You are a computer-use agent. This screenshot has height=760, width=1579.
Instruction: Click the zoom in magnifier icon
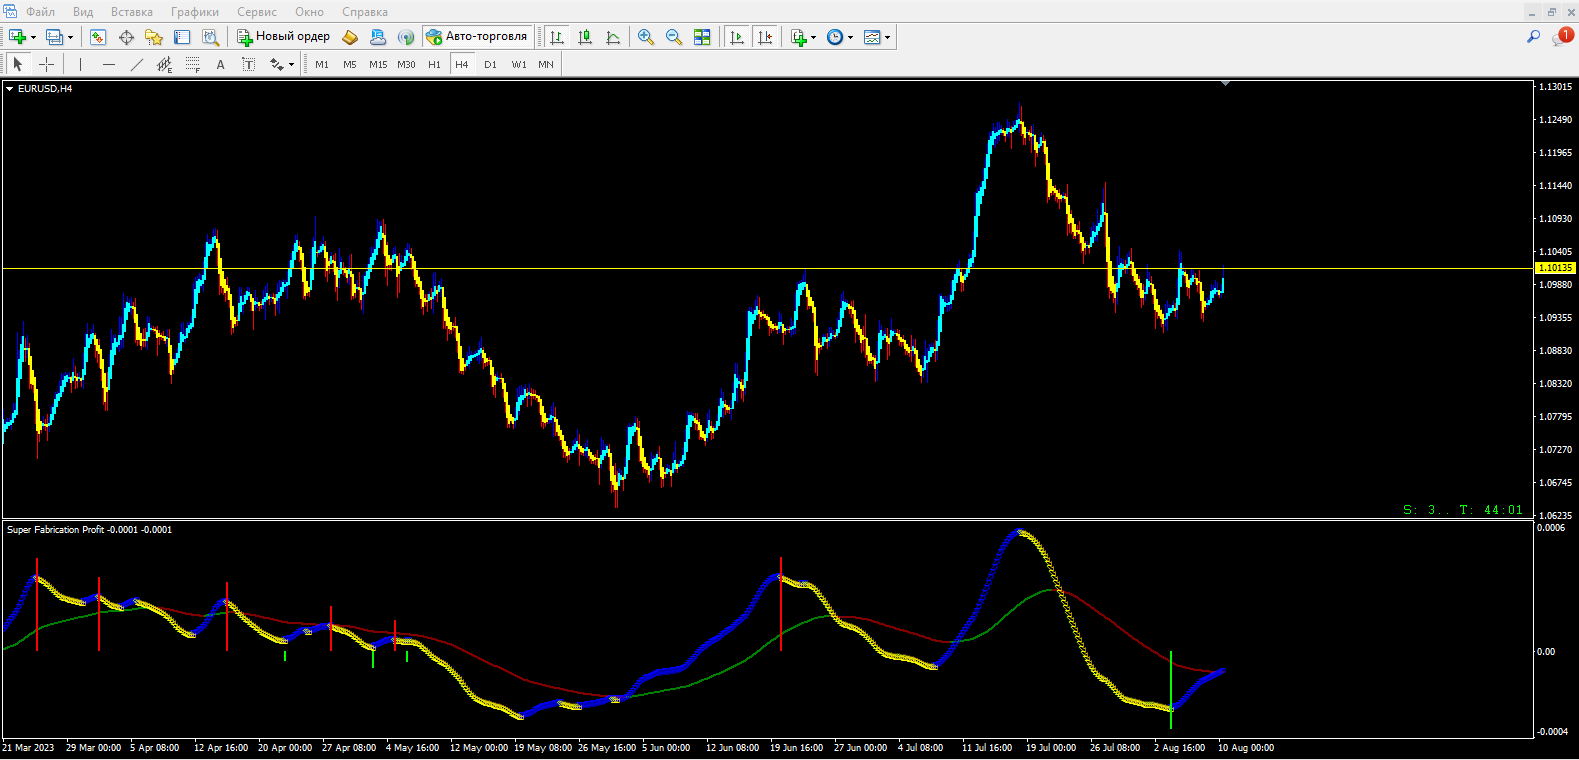click(646, 37)
